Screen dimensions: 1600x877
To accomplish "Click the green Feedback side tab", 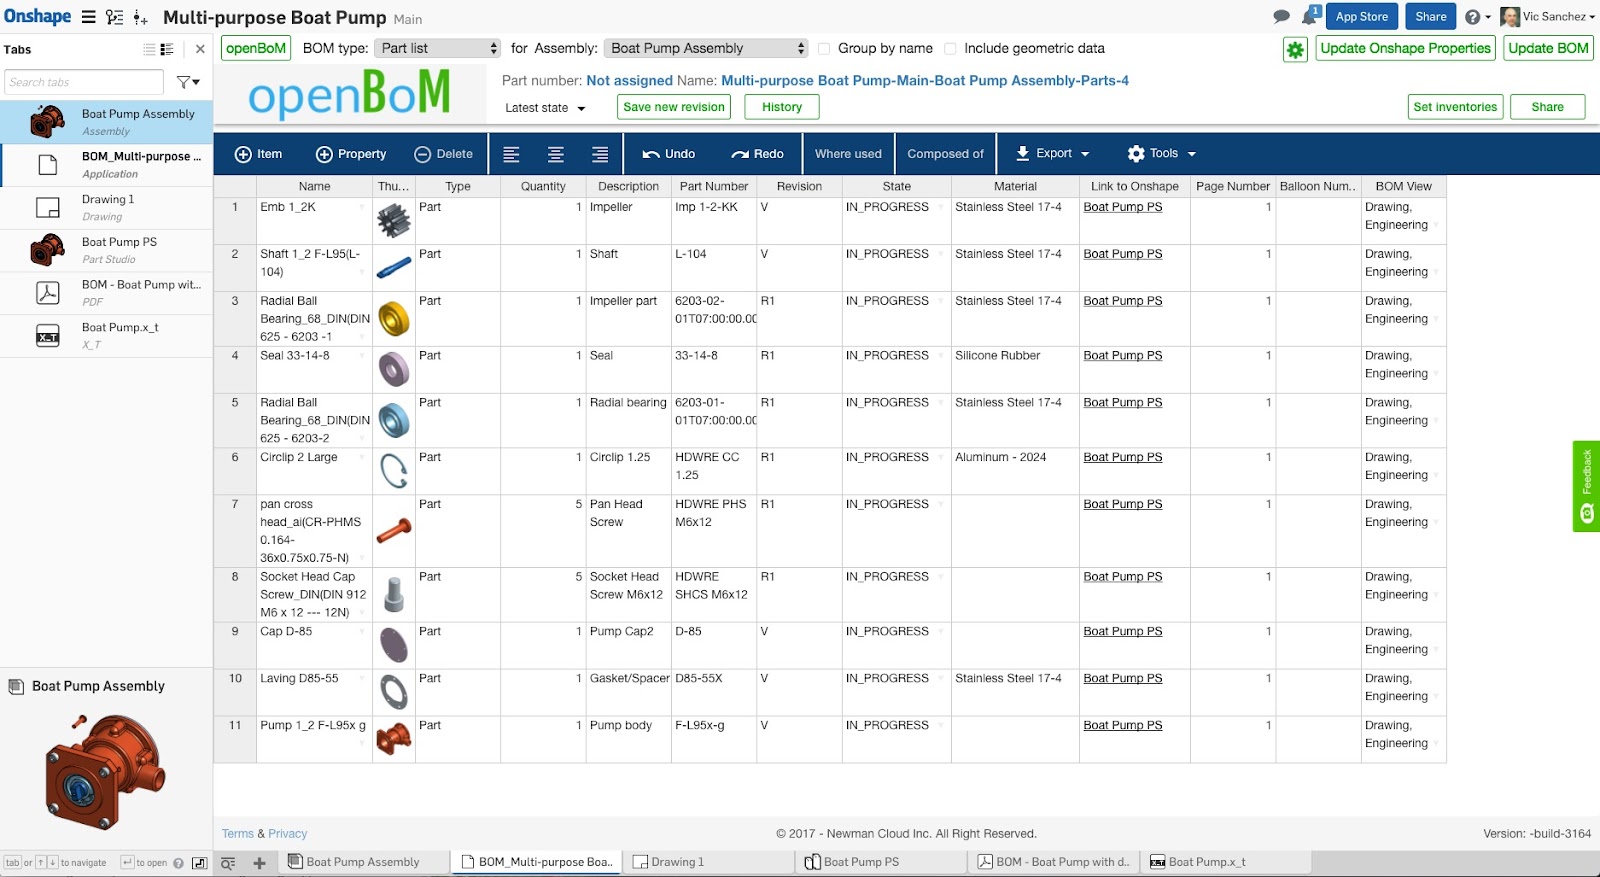I will pos(1586,486).
